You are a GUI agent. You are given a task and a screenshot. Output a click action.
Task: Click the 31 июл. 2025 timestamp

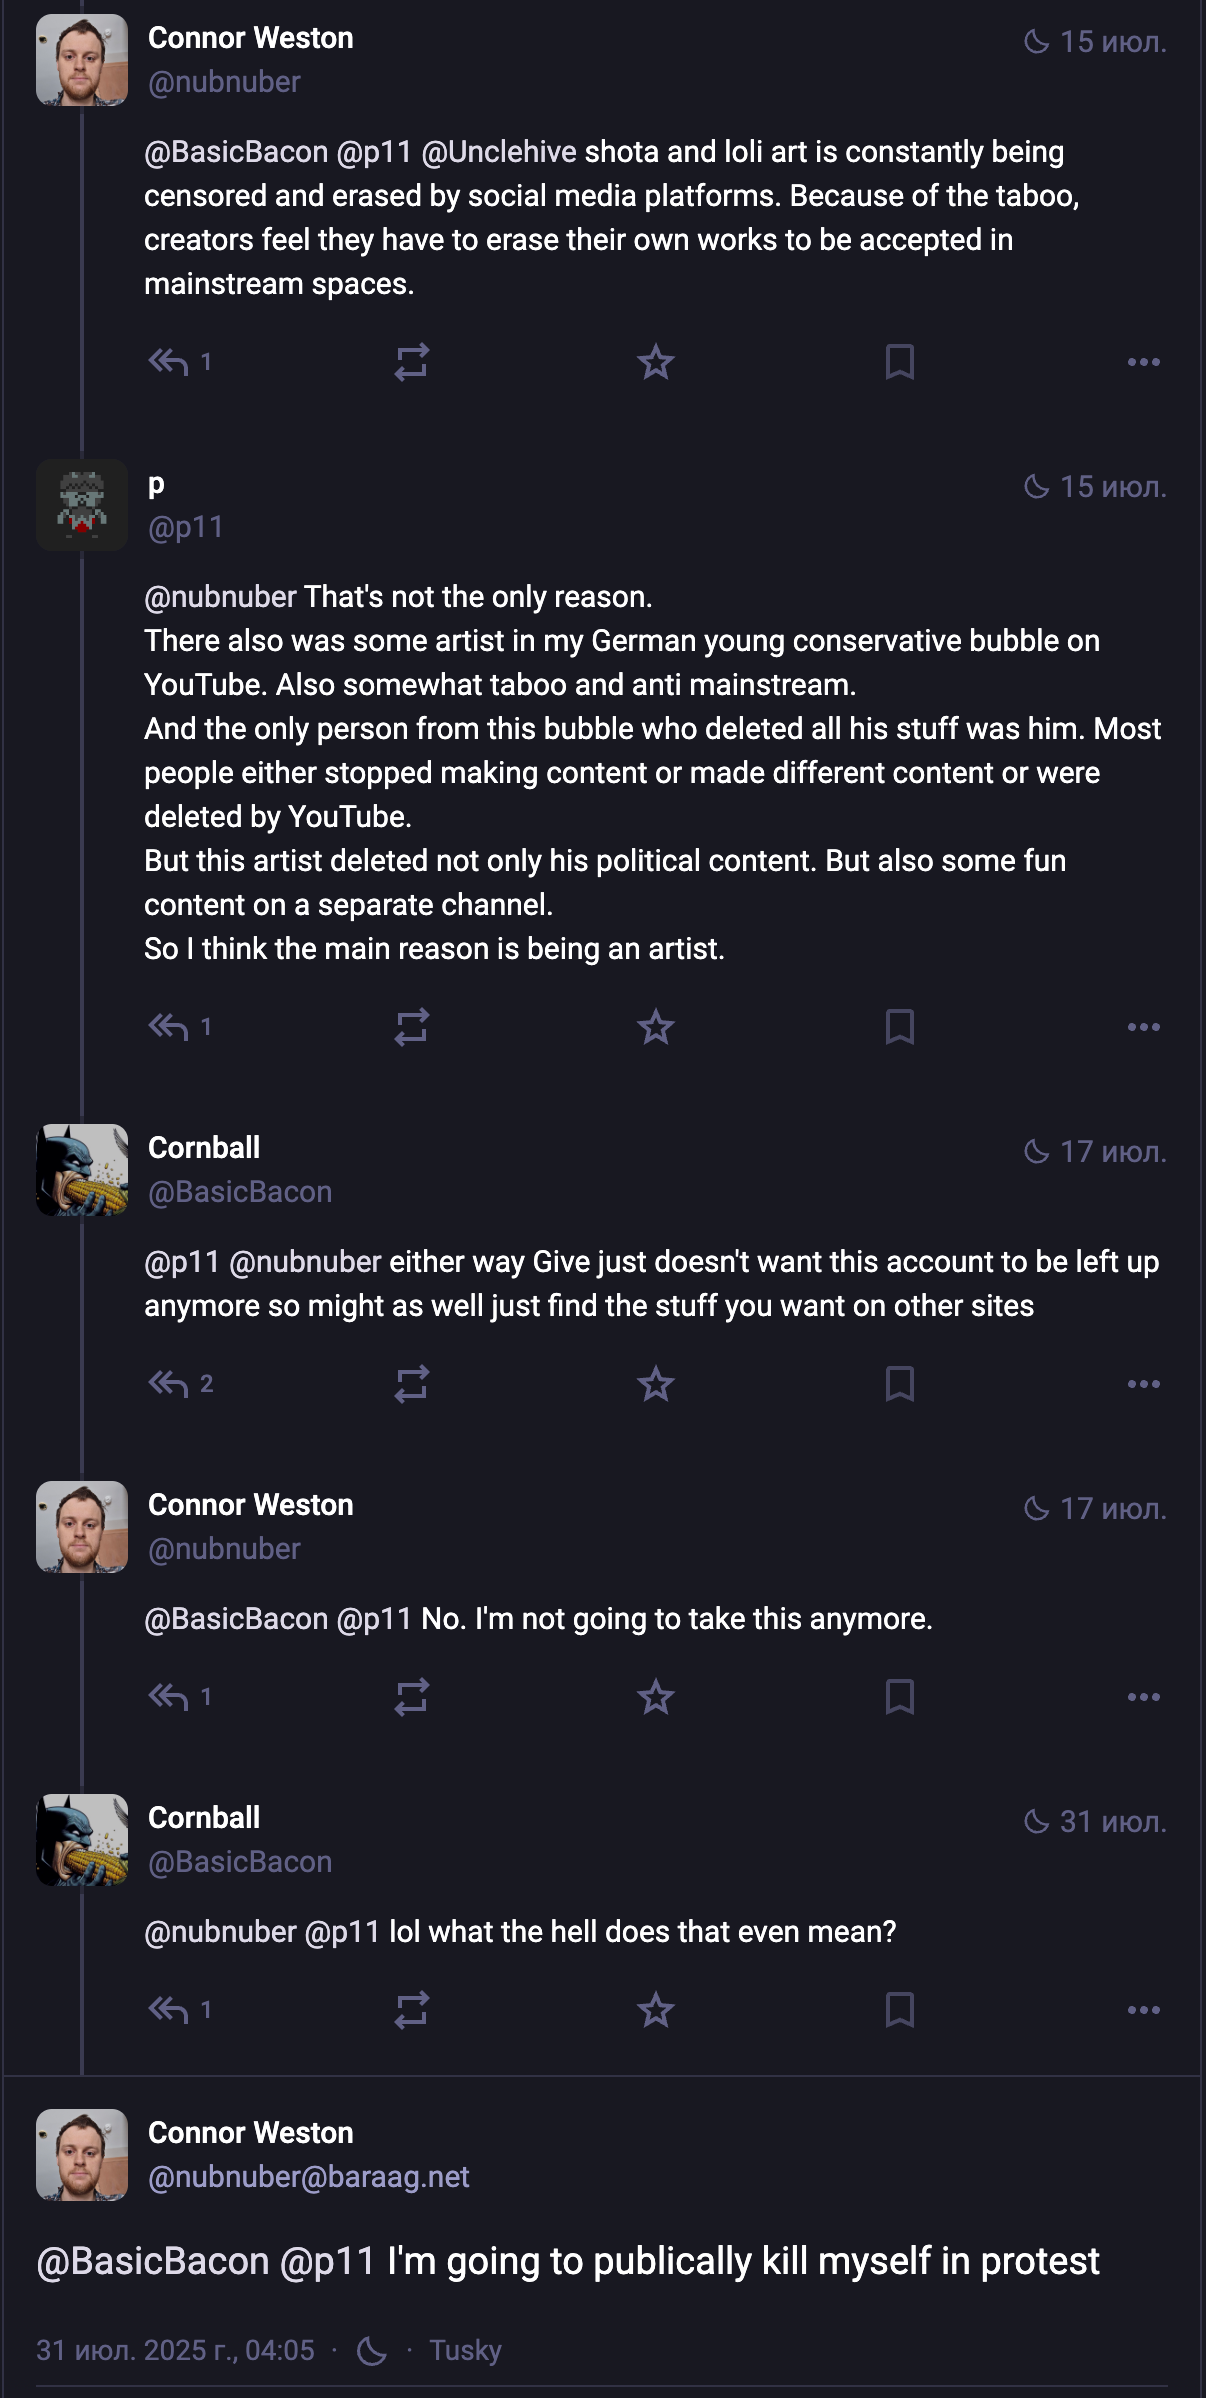click(175, 2350)
